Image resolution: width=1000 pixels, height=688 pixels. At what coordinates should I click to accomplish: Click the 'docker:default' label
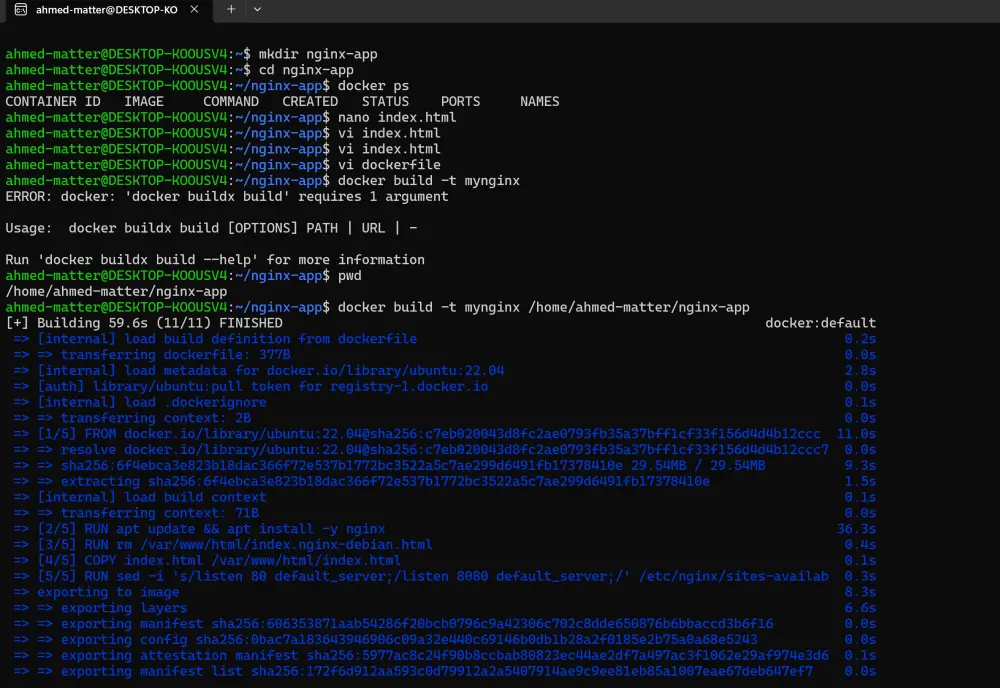820,323
